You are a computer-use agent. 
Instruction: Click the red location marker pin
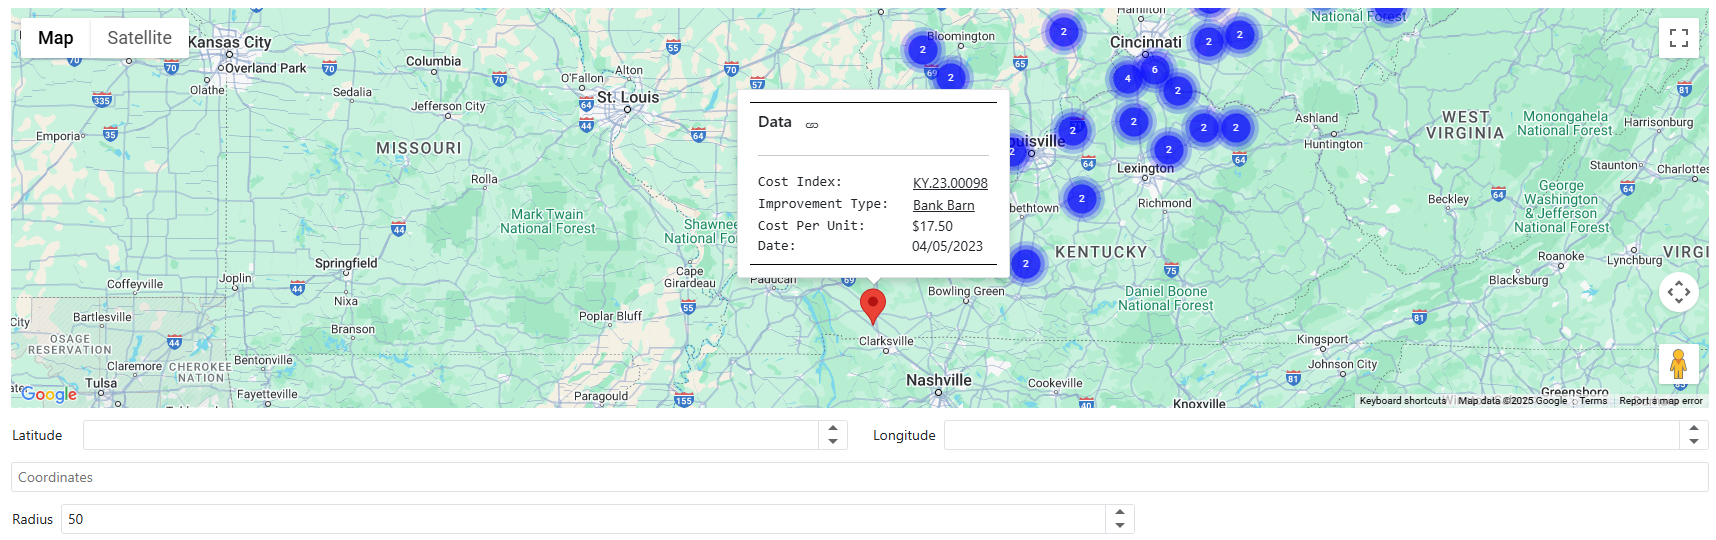pyautogui.click(x=873, y=305)
